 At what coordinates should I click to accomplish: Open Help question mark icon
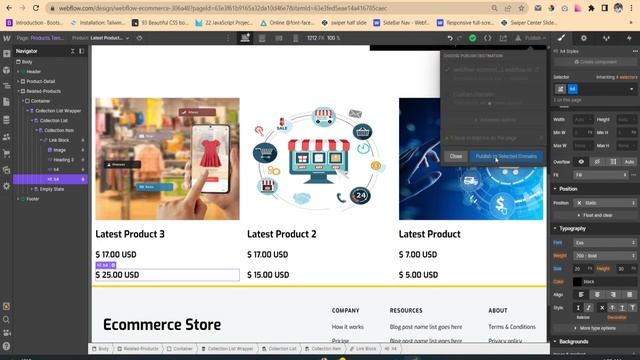pyautogui.click(x=7, y=347)
